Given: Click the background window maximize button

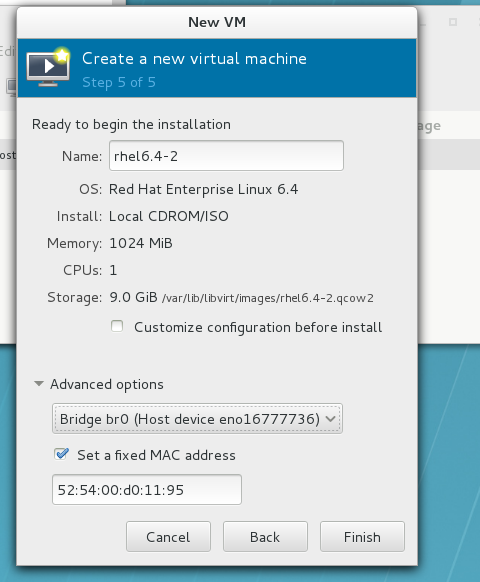Looking at the screenshot, I should pos(453,22).
